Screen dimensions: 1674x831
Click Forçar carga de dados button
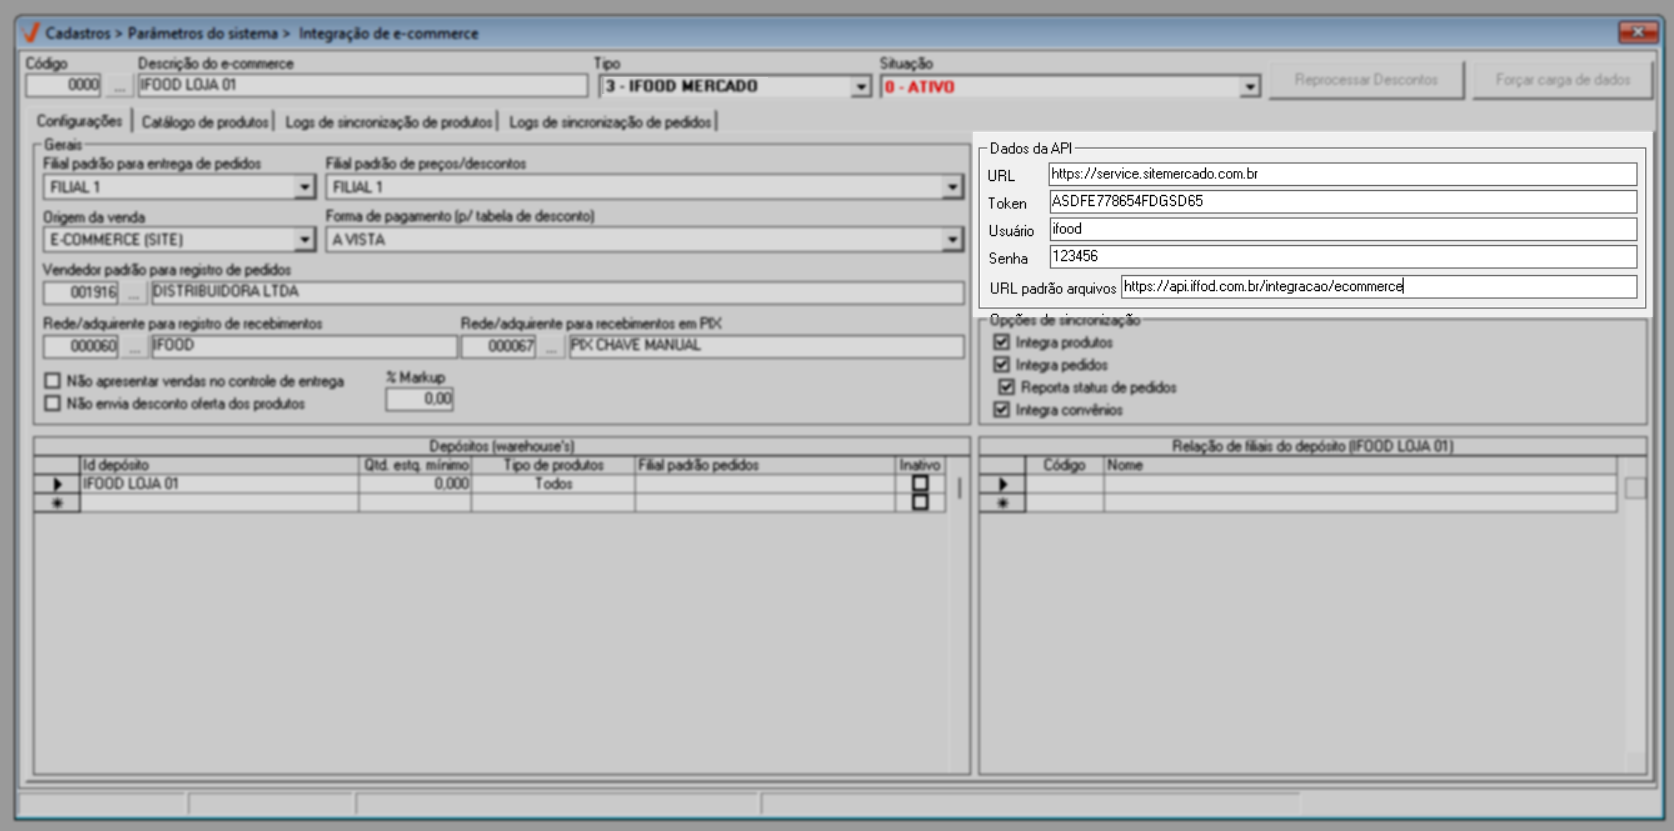(1562, 80)
